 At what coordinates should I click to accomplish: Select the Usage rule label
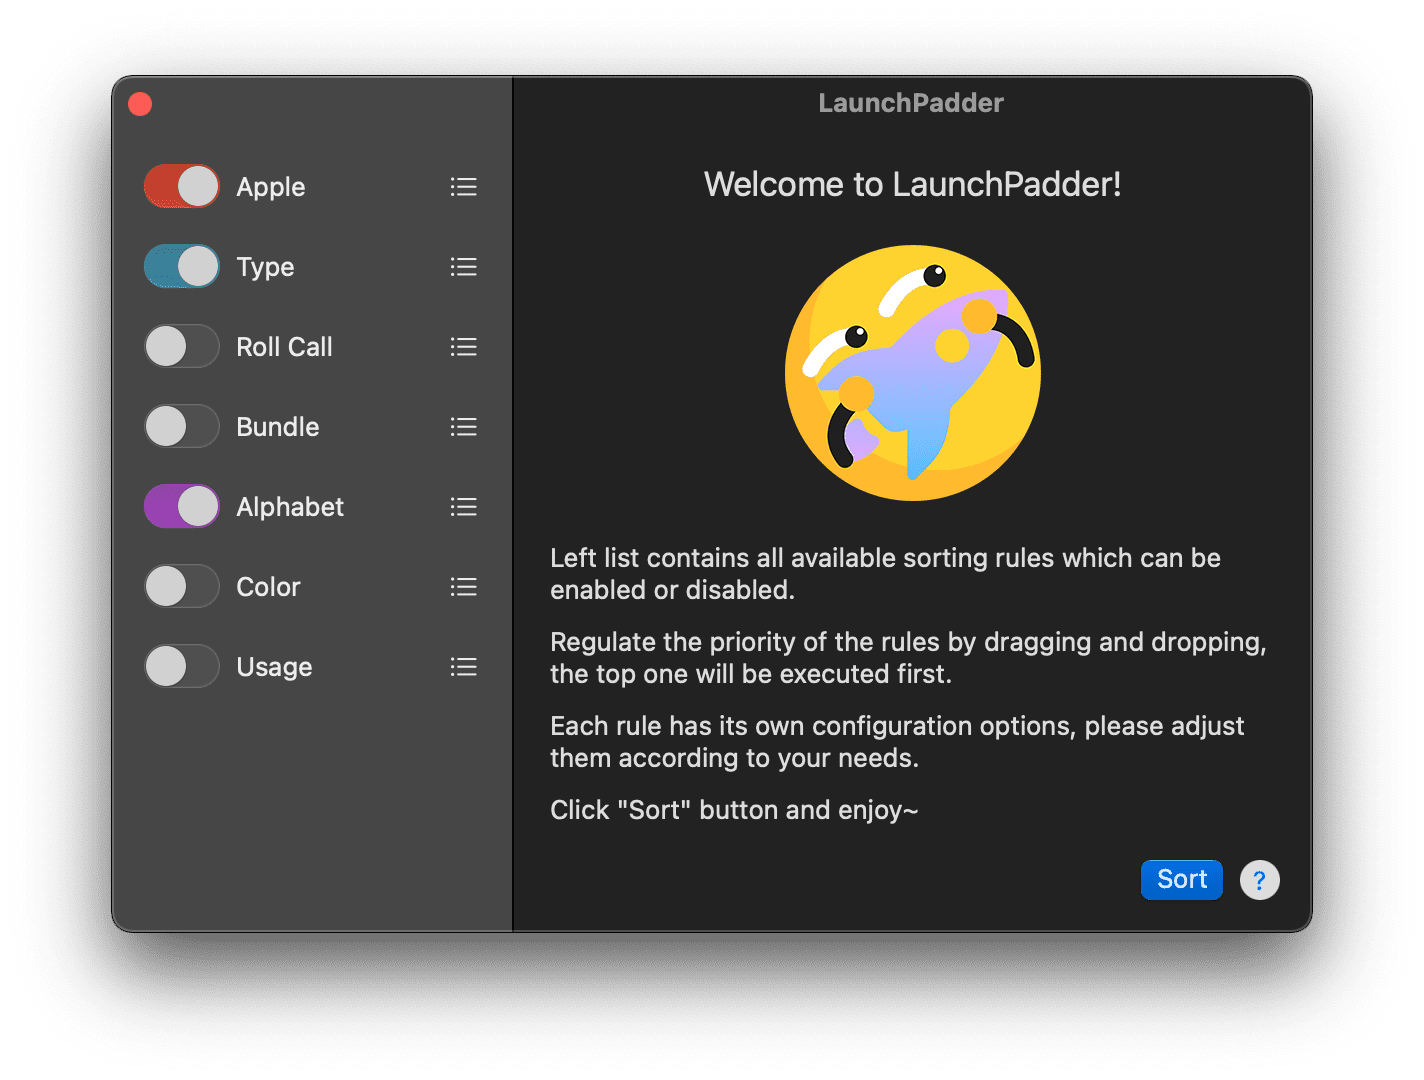click(274, 667)
